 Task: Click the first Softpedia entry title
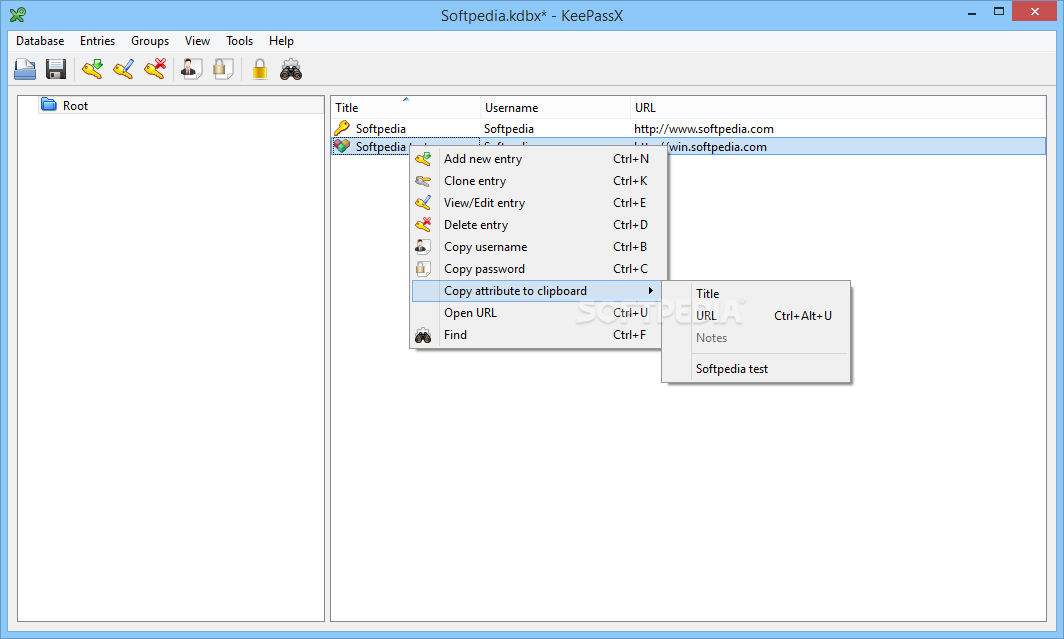[381, 128]
